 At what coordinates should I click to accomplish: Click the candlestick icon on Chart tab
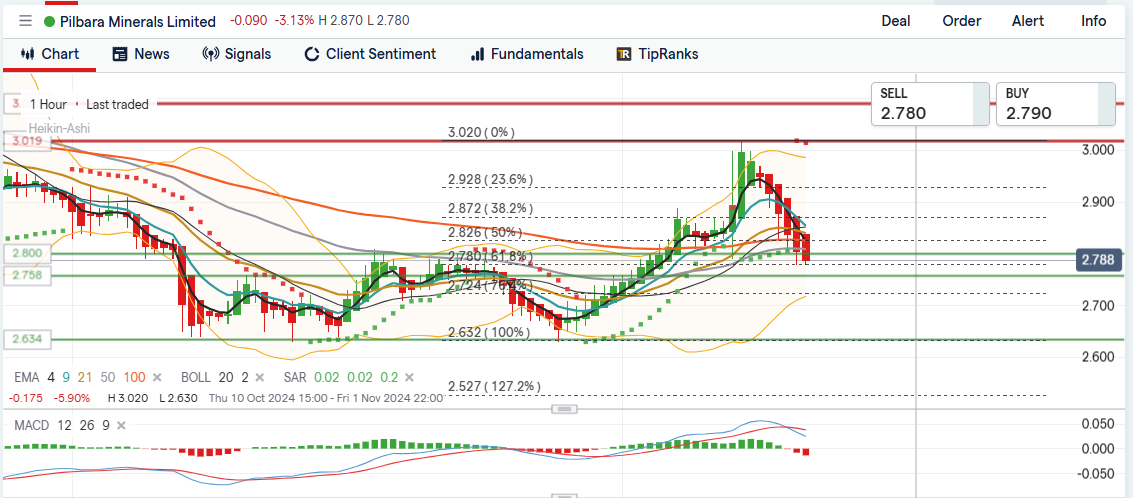[x=27, y=54]
